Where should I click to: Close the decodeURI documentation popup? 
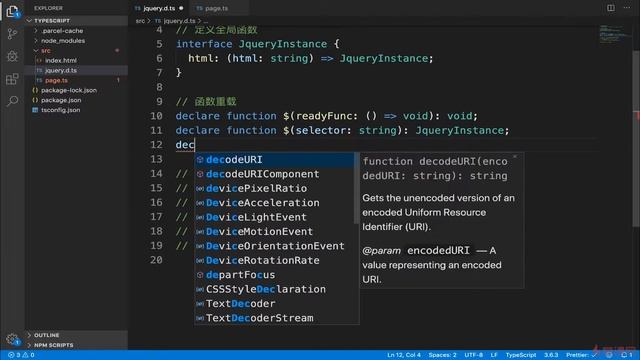click(x=515, y=157)
